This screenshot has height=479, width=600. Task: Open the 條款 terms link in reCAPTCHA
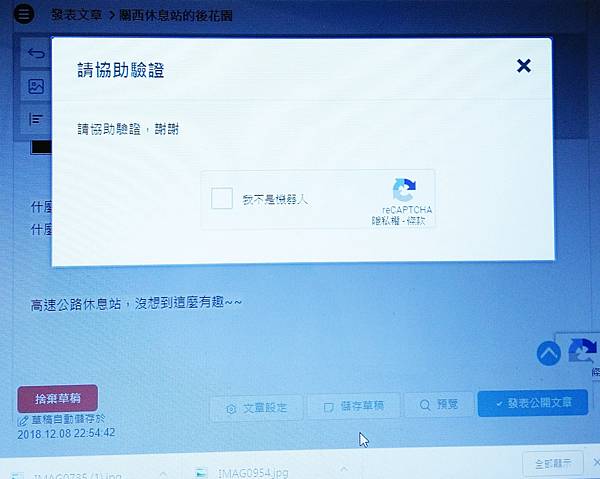click(x=416, y=220)
